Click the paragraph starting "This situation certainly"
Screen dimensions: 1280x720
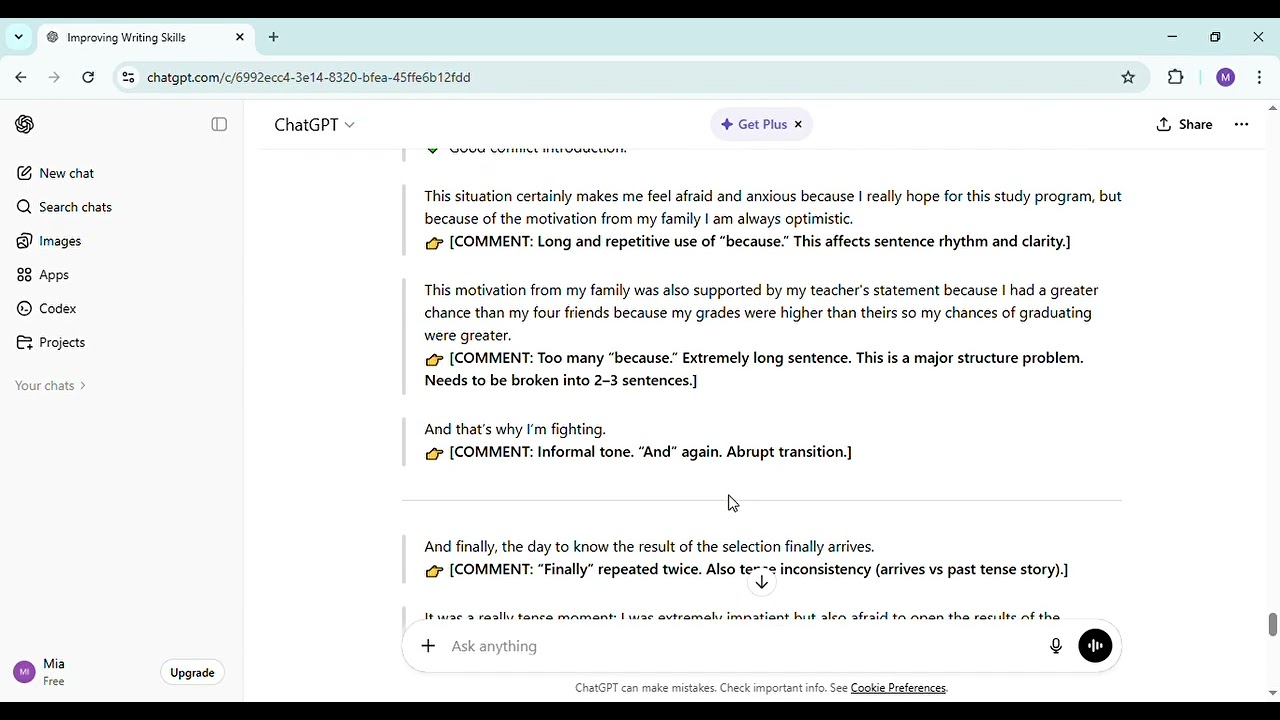tap(773, 207)
